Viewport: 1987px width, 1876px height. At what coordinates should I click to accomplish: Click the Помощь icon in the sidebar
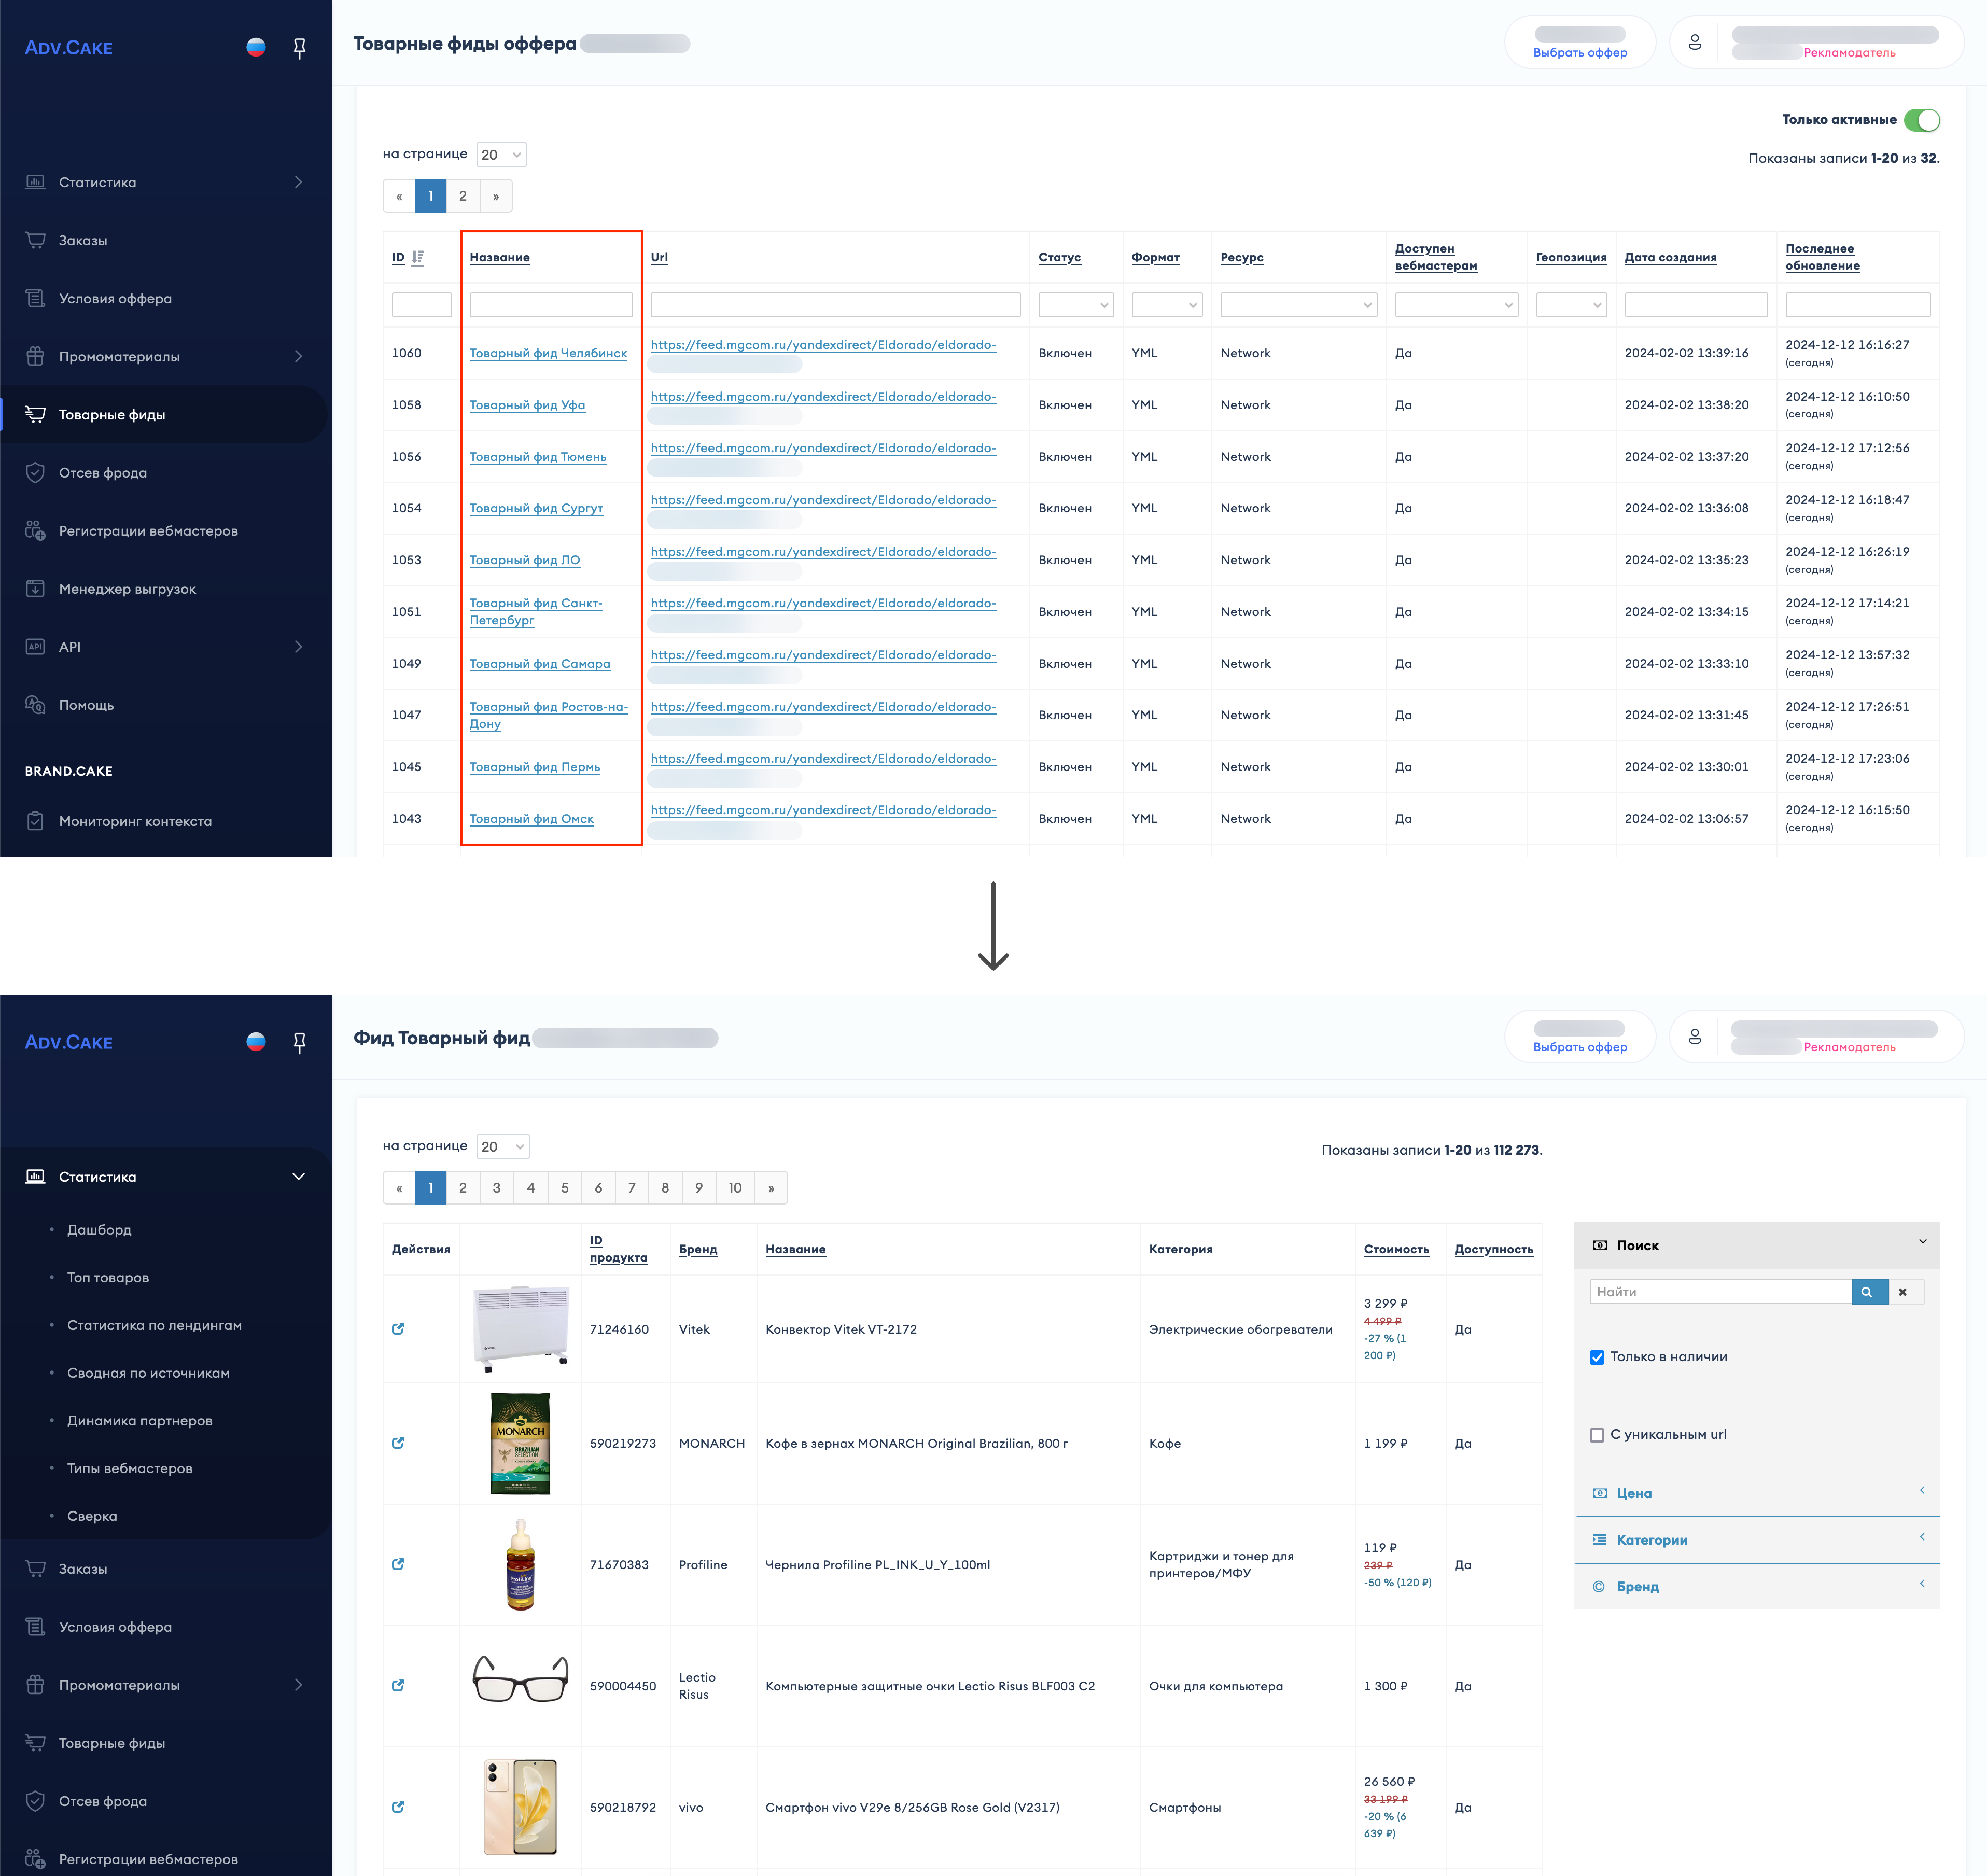35,705
